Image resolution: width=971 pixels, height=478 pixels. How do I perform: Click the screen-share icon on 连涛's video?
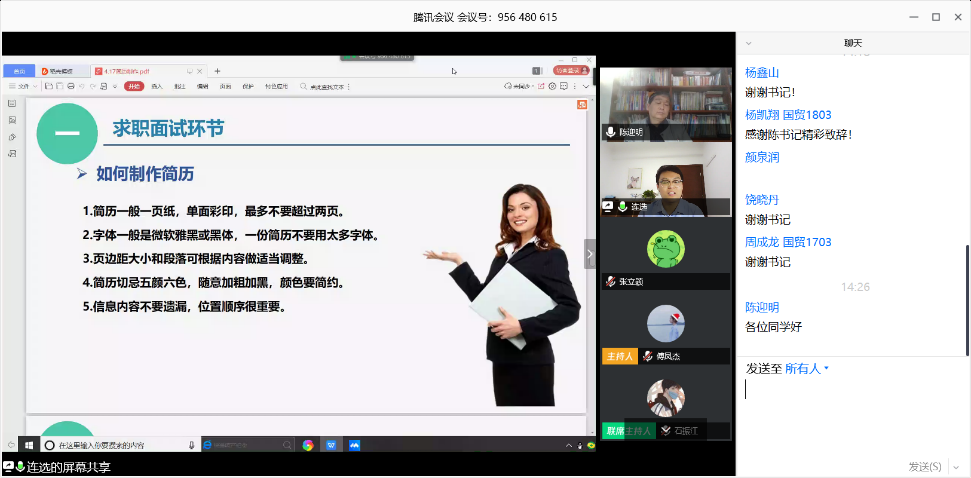point(607,206)
